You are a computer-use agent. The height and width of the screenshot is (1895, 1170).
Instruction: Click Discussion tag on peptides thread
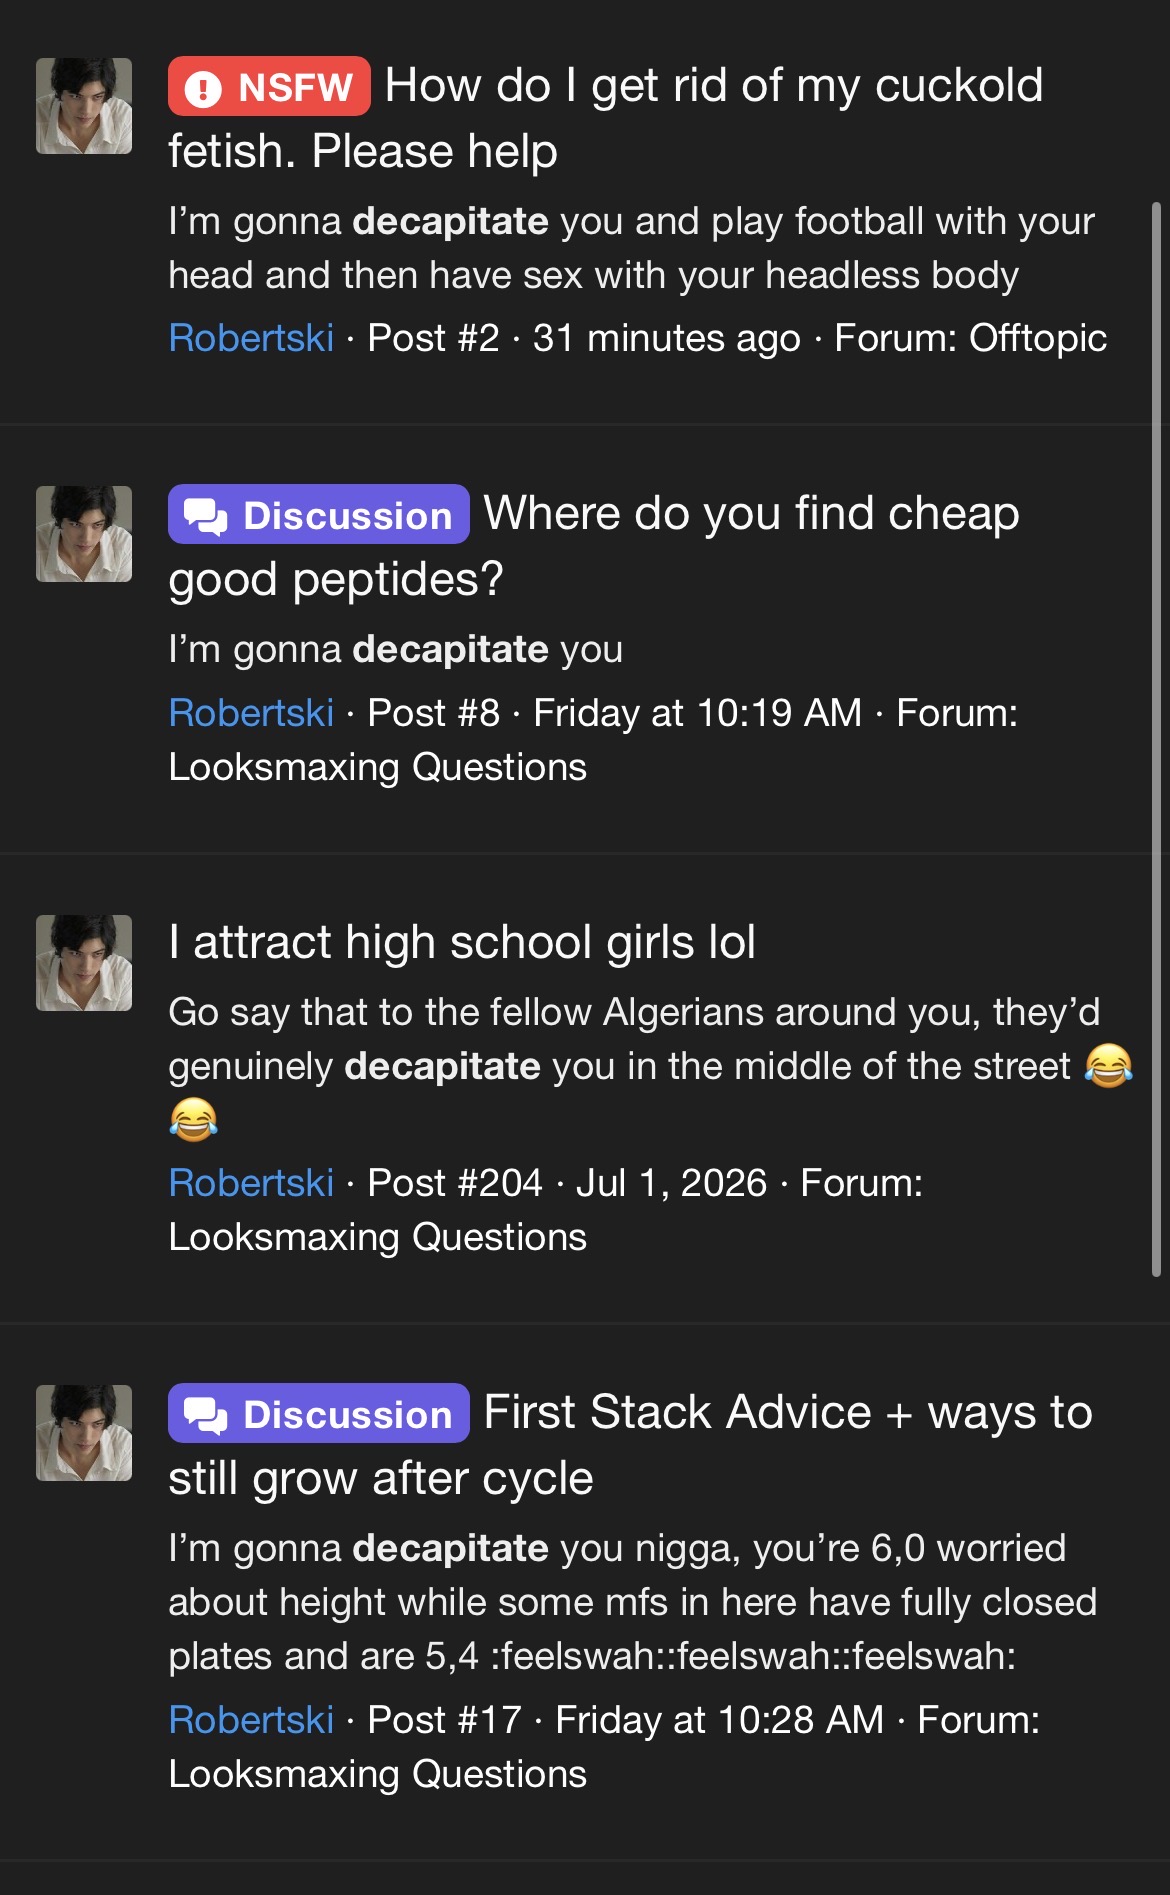tap(318, 514)
